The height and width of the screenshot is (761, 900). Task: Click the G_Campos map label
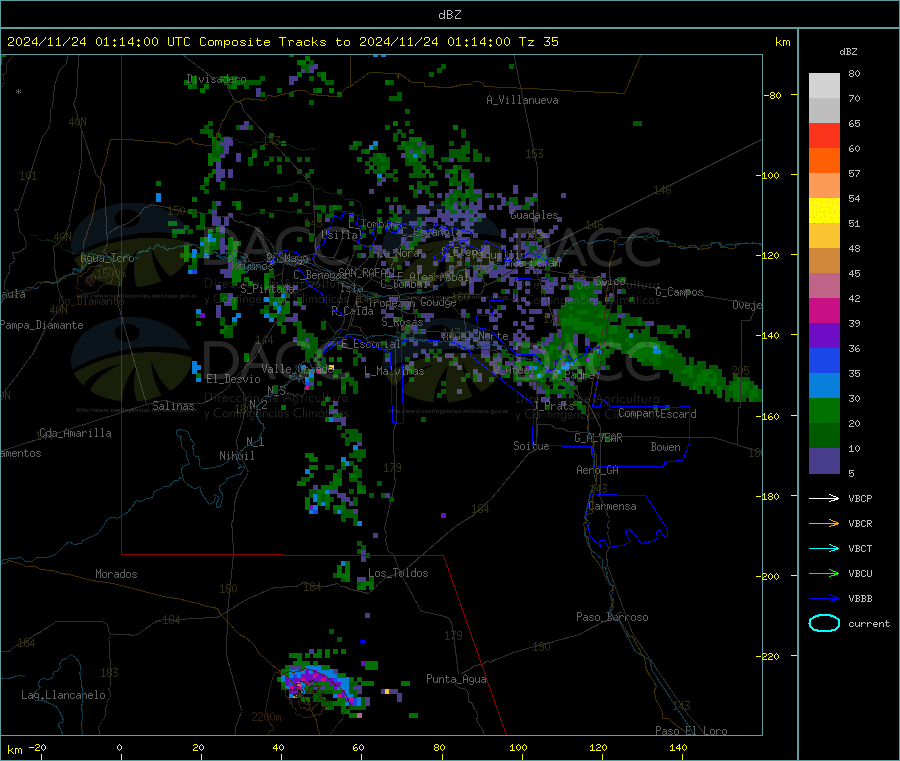[679, 292]
